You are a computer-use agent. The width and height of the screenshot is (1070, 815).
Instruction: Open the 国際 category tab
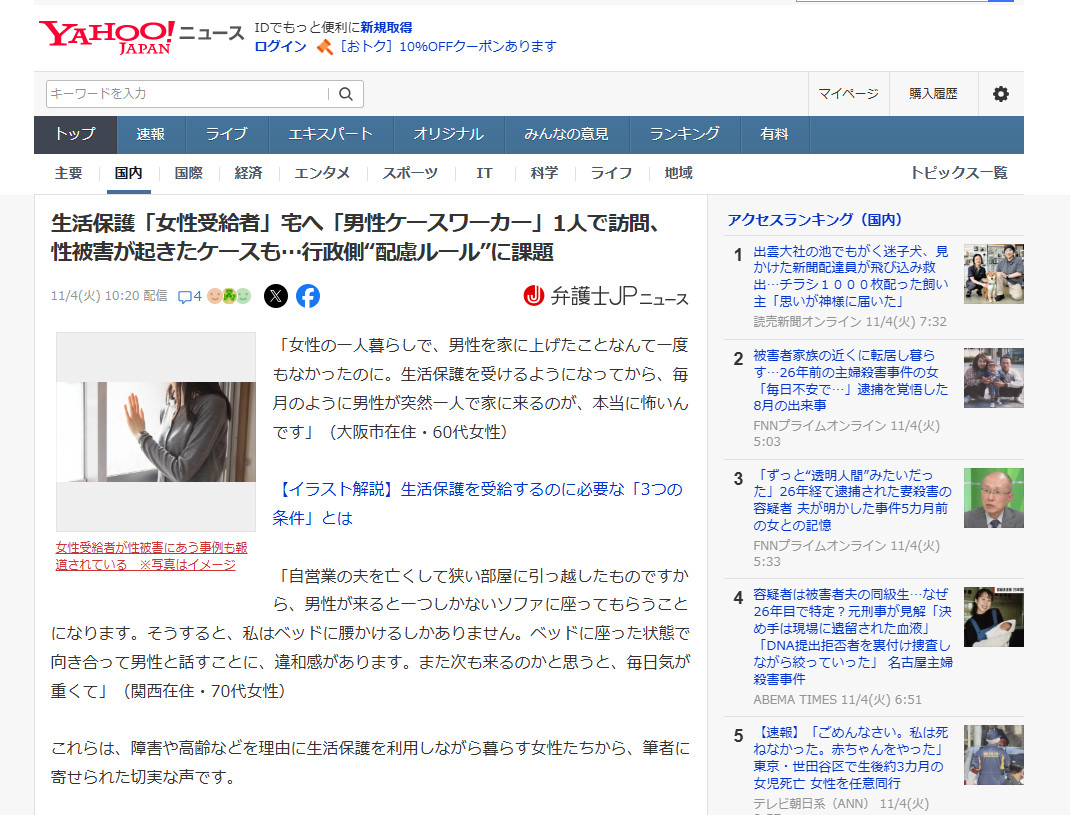pyautogui.click(x=189, y=173)
